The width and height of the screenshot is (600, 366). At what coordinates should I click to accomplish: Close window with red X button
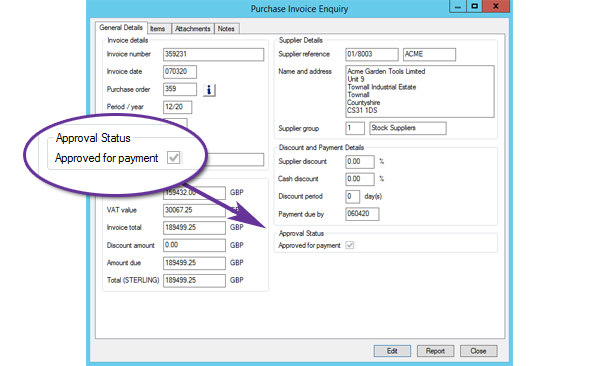496,7
